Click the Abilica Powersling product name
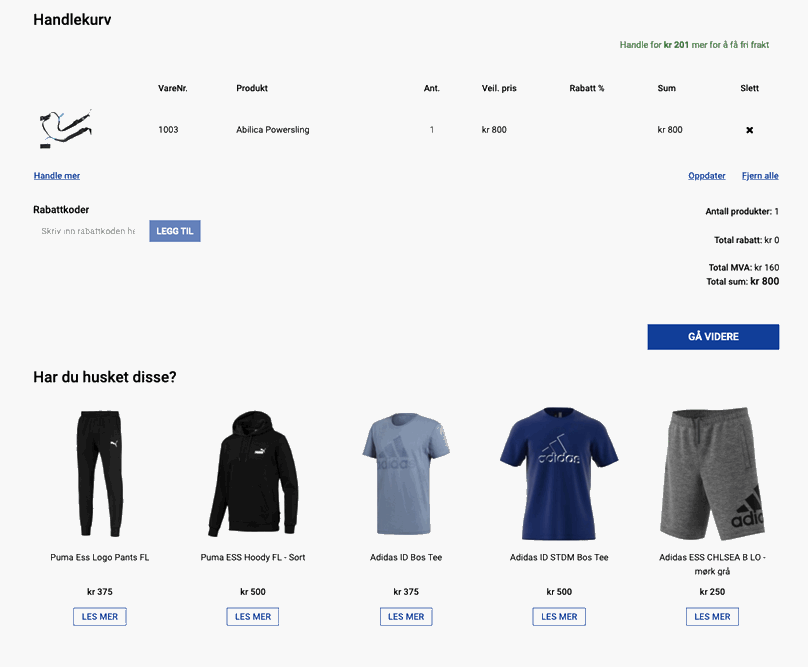Screen dimensions: 808x667 coord(273,130)
